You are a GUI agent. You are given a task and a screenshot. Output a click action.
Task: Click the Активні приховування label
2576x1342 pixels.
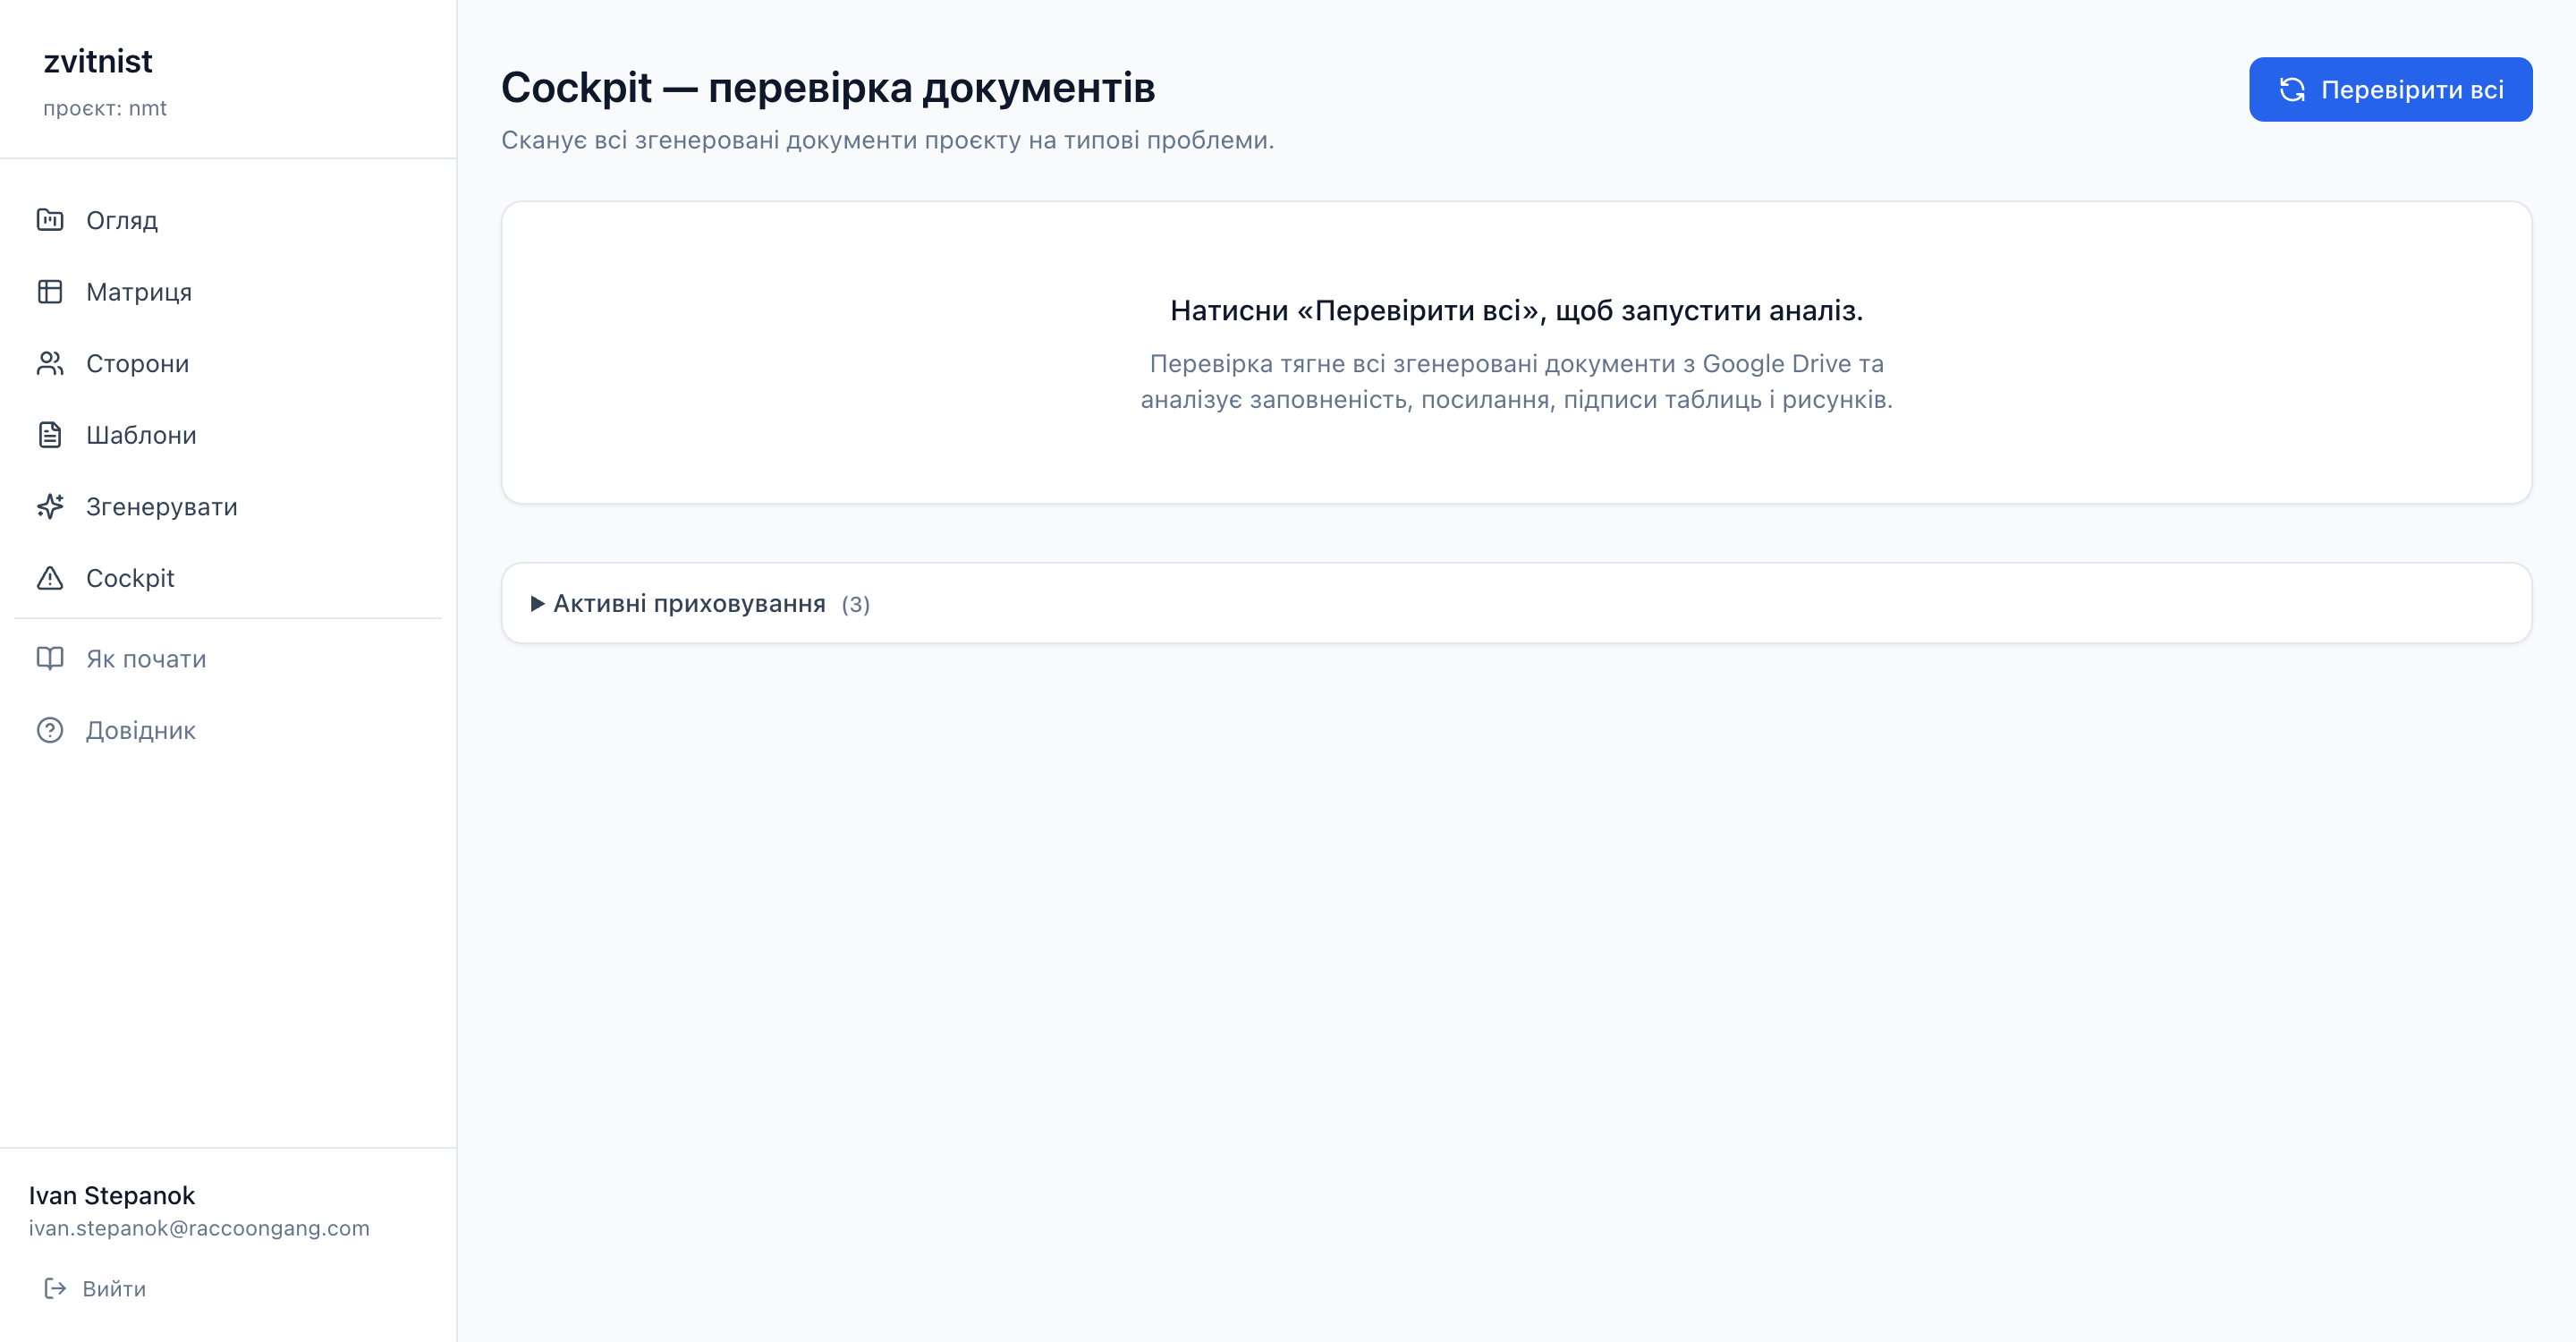pos(689,603)
